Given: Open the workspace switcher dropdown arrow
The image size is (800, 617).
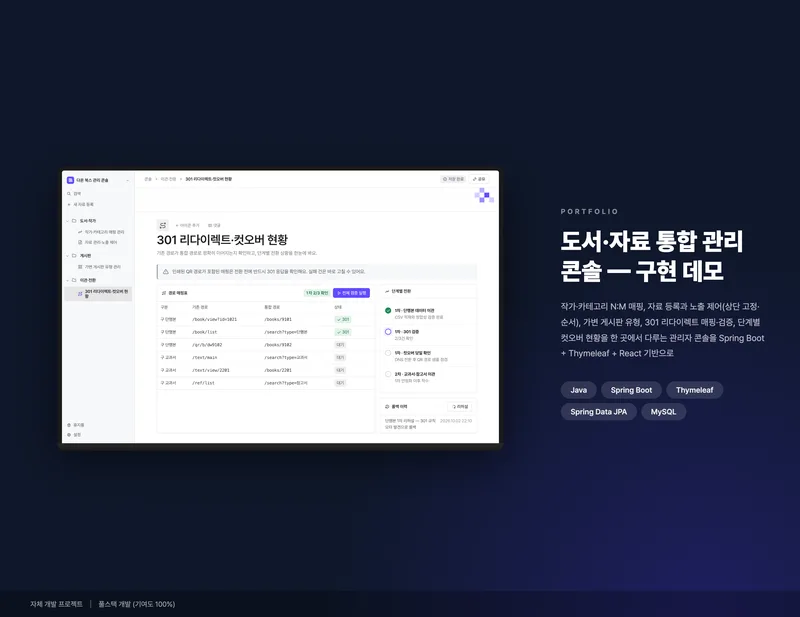Looking at the screenshot, I should click(x=128, y=180).
